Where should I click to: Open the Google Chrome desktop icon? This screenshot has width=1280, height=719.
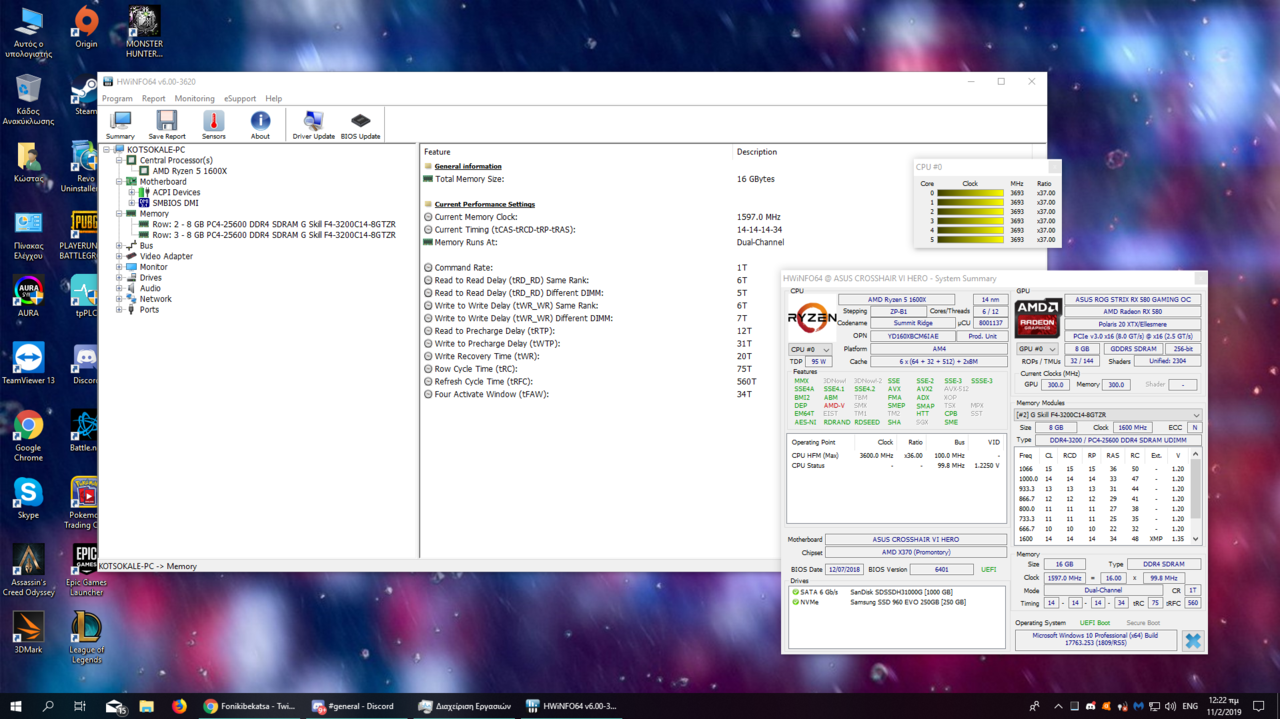(x=28, y=435)
